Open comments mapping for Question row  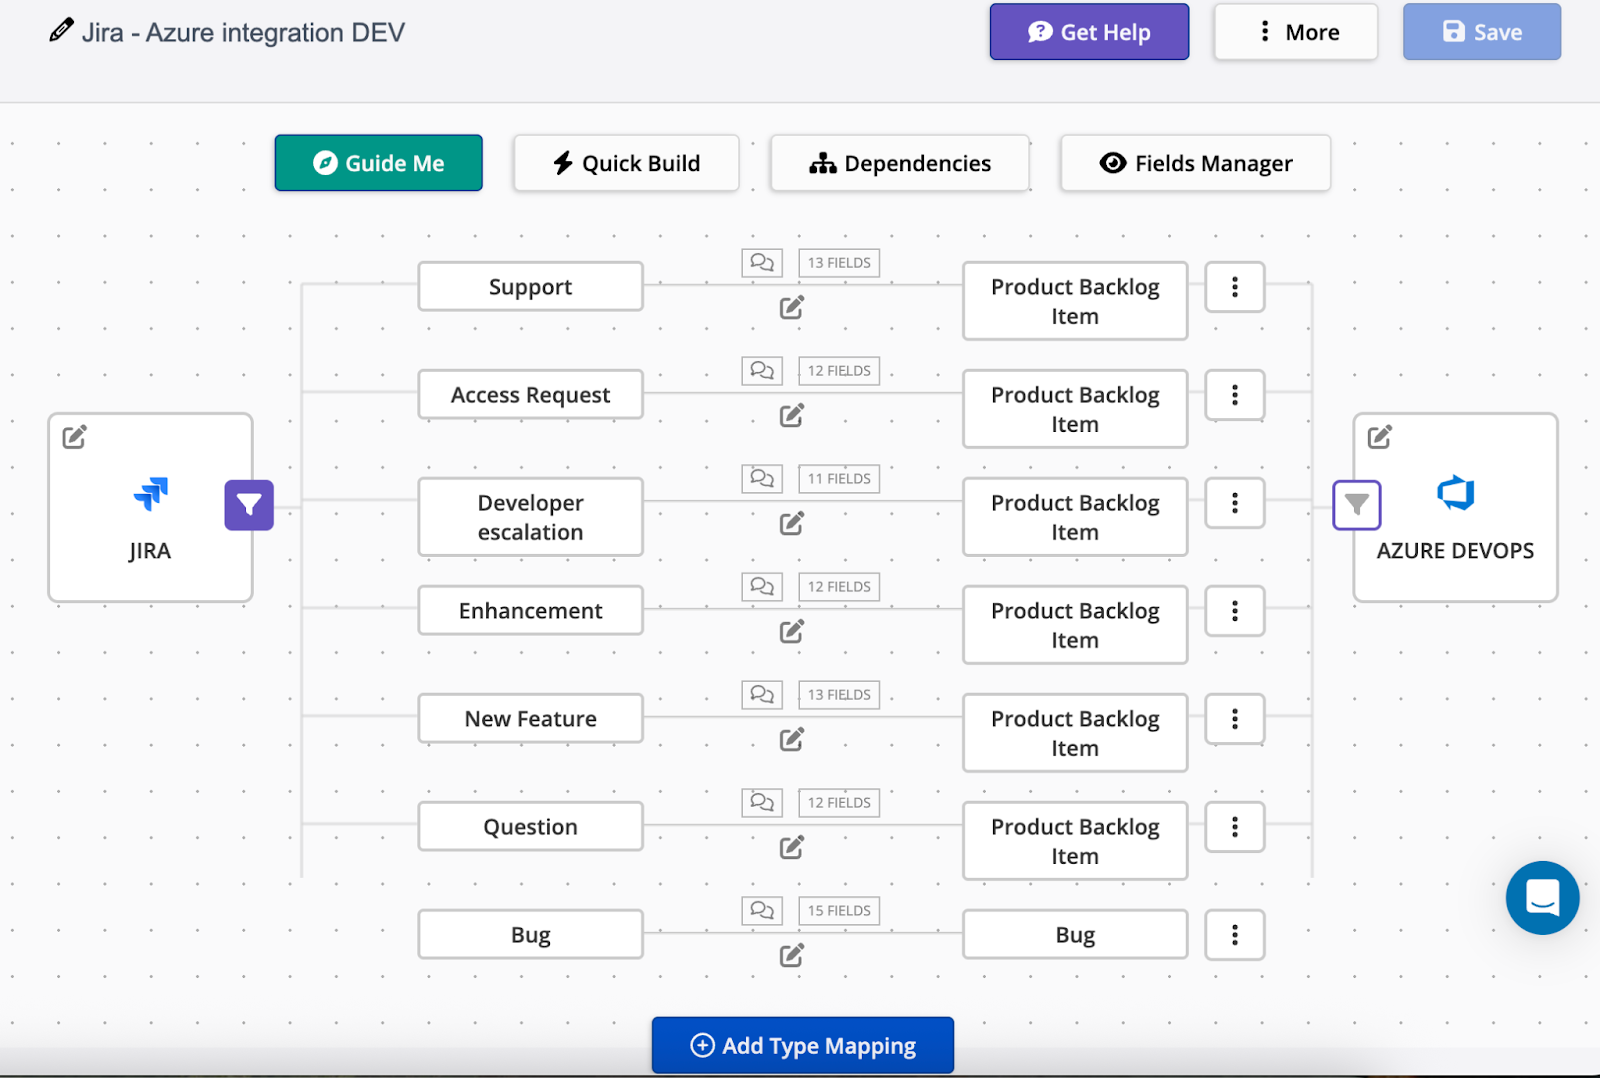[762, 803]
